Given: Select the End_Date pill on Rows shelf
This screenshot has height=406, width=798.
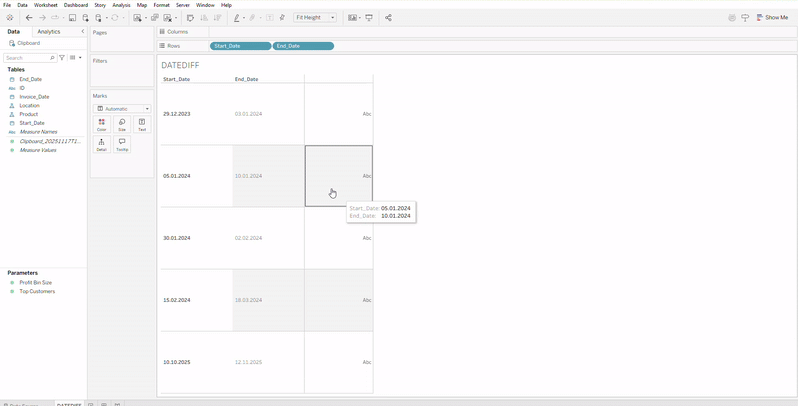Looking at the screenshot, I should (303, 46).
